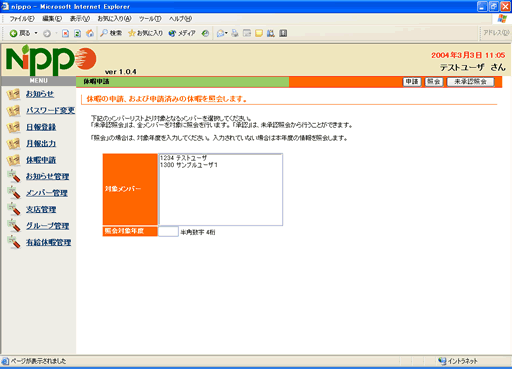This screenshot has height=369, width=512.
Task: Open the 休暇申請 sidebar link
Action: 41,160
